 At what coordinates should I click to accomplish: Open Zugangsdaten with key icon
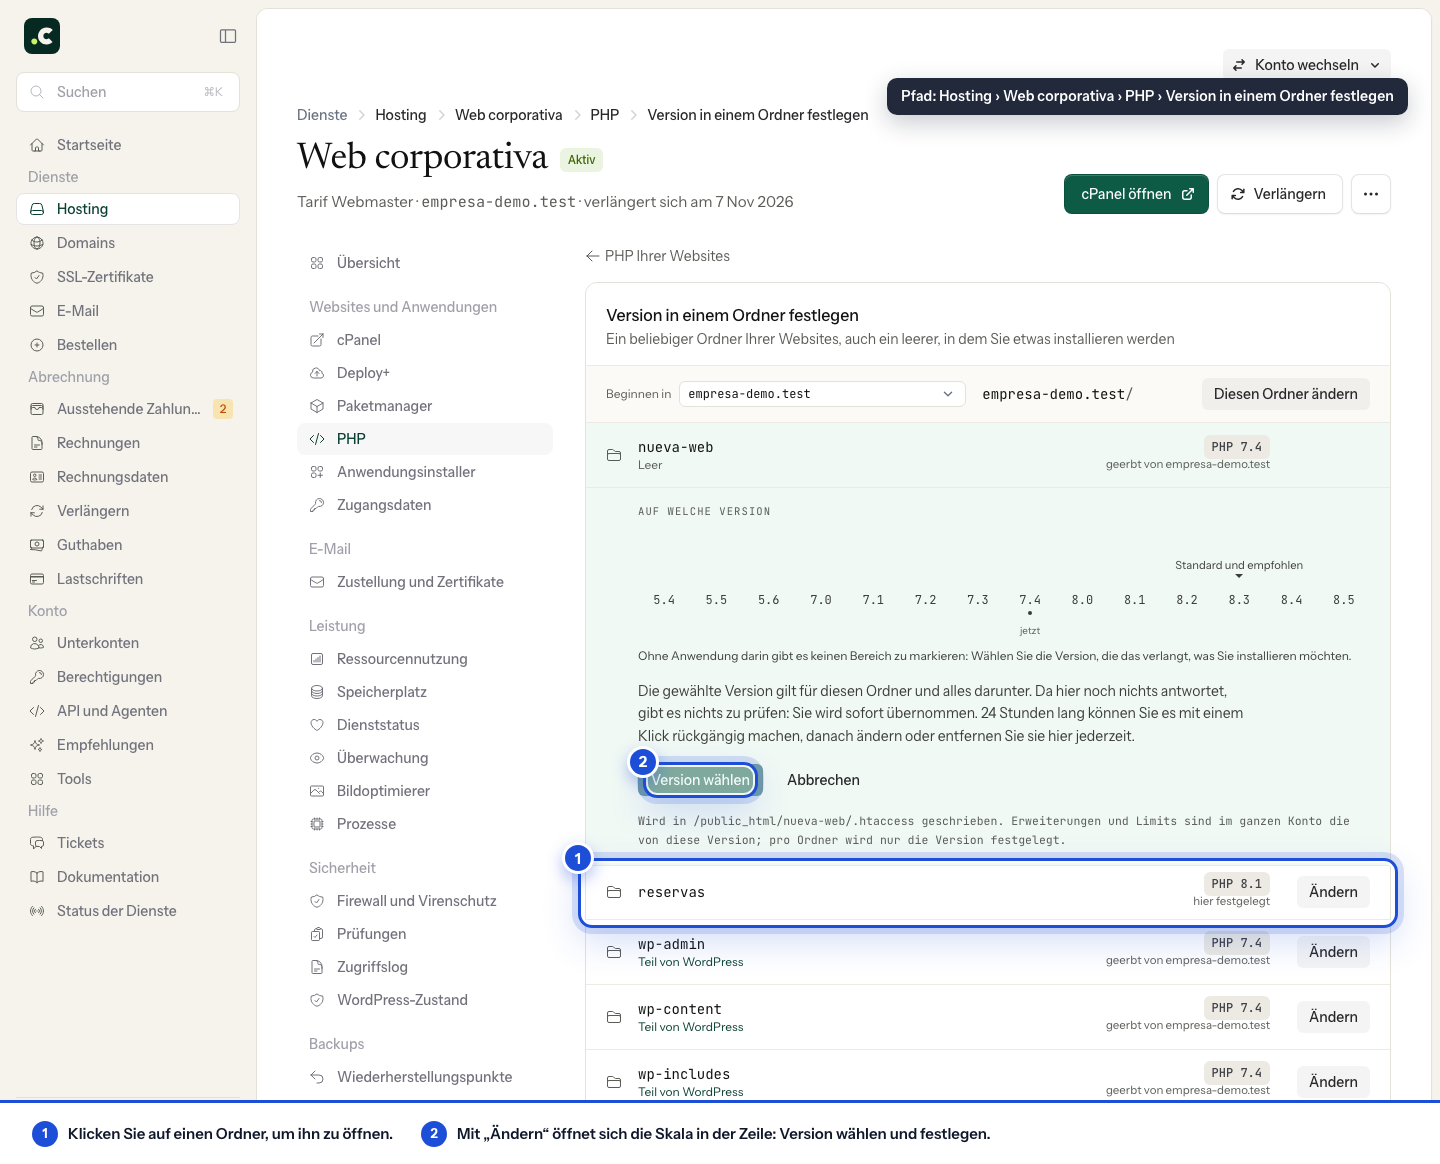tap(425, 505)
